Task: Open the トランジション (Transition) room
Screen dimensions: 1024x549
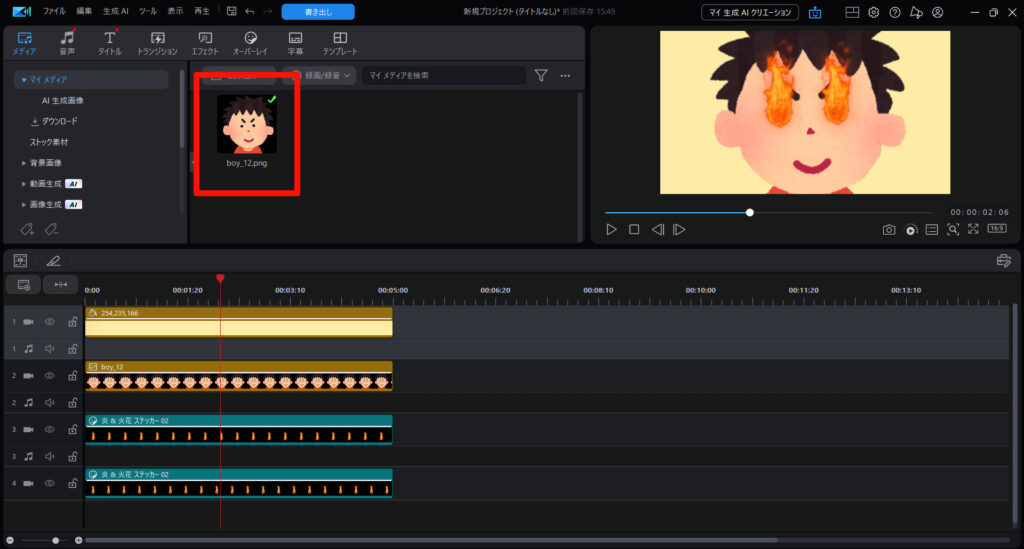Action: tap(157, 43)
